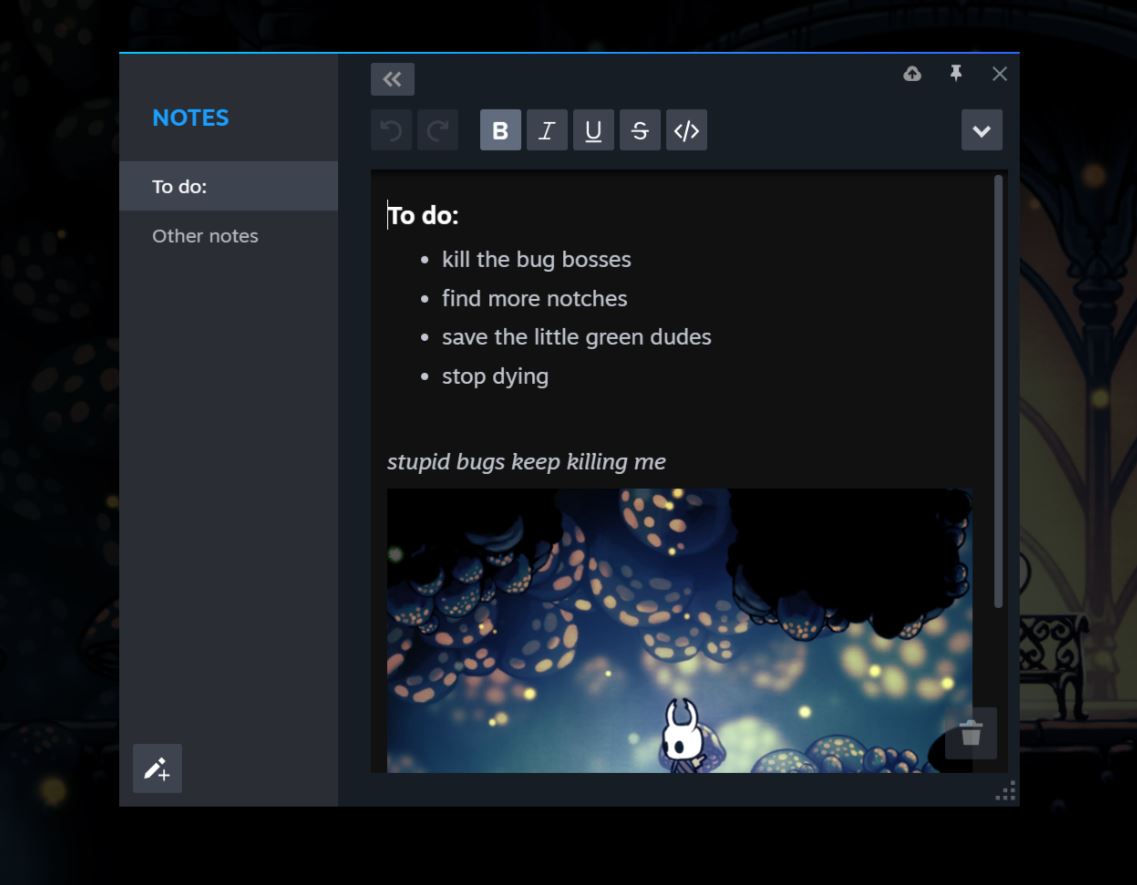The image size is (1137, 885).
Task: Select the Bold formatting icon
Action: pyautogui.click(x=501, y=130)
